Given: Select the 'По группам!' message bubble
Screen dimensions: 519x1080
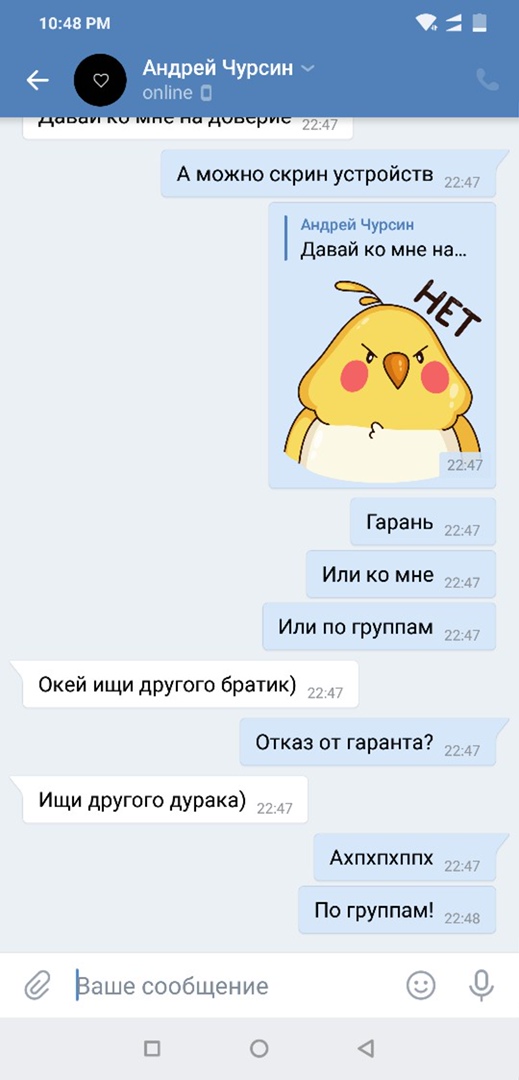Looking at the screenshot, I should coord(397,910).
